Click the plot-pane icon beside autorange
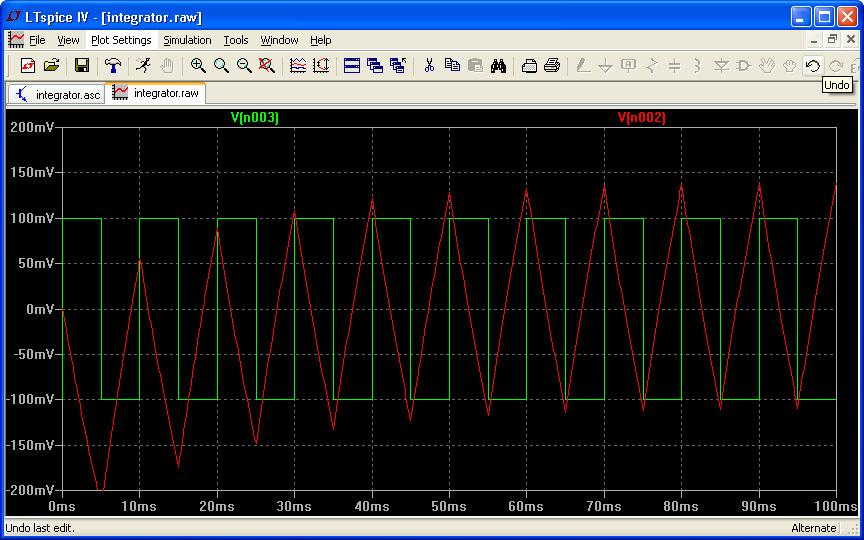864x540 pixels. [x=321, y=66]
